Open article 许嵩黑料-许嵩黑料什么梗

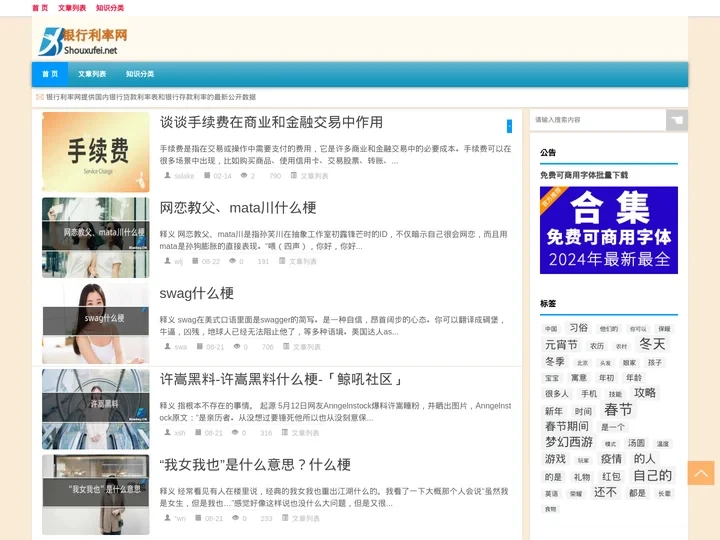click(x=281, y=379)
